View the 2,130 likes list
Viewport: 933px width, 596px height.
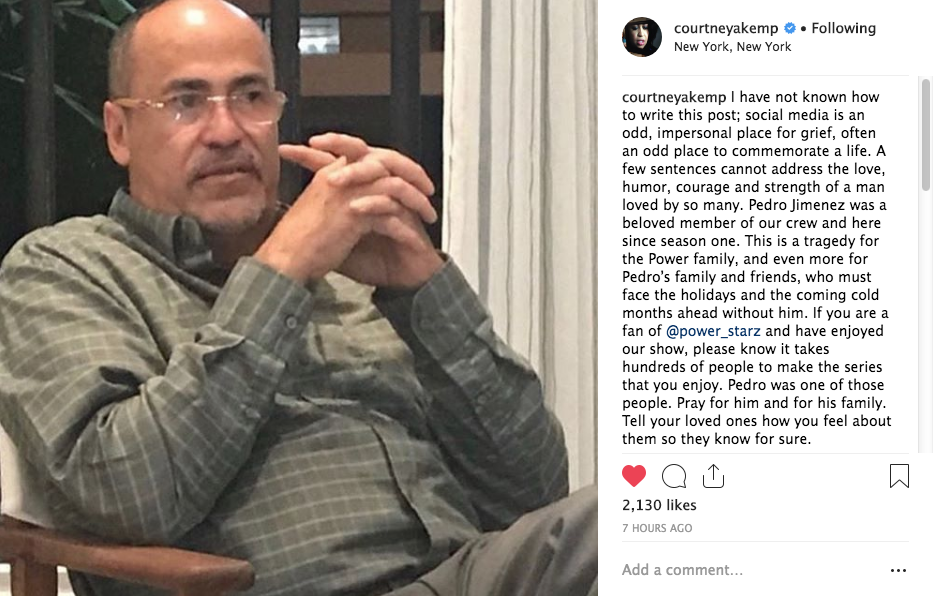[x=659, y=505]
